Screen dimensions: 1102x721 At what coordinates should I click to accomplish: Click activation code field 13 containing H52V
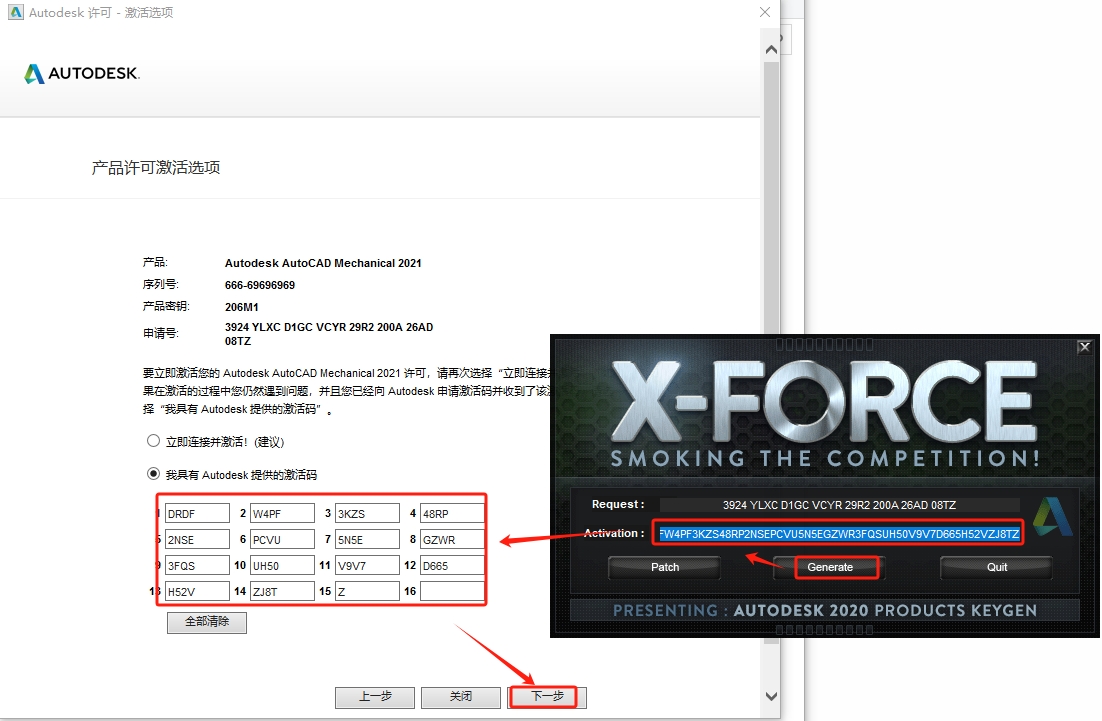click(x=197, y=592)
